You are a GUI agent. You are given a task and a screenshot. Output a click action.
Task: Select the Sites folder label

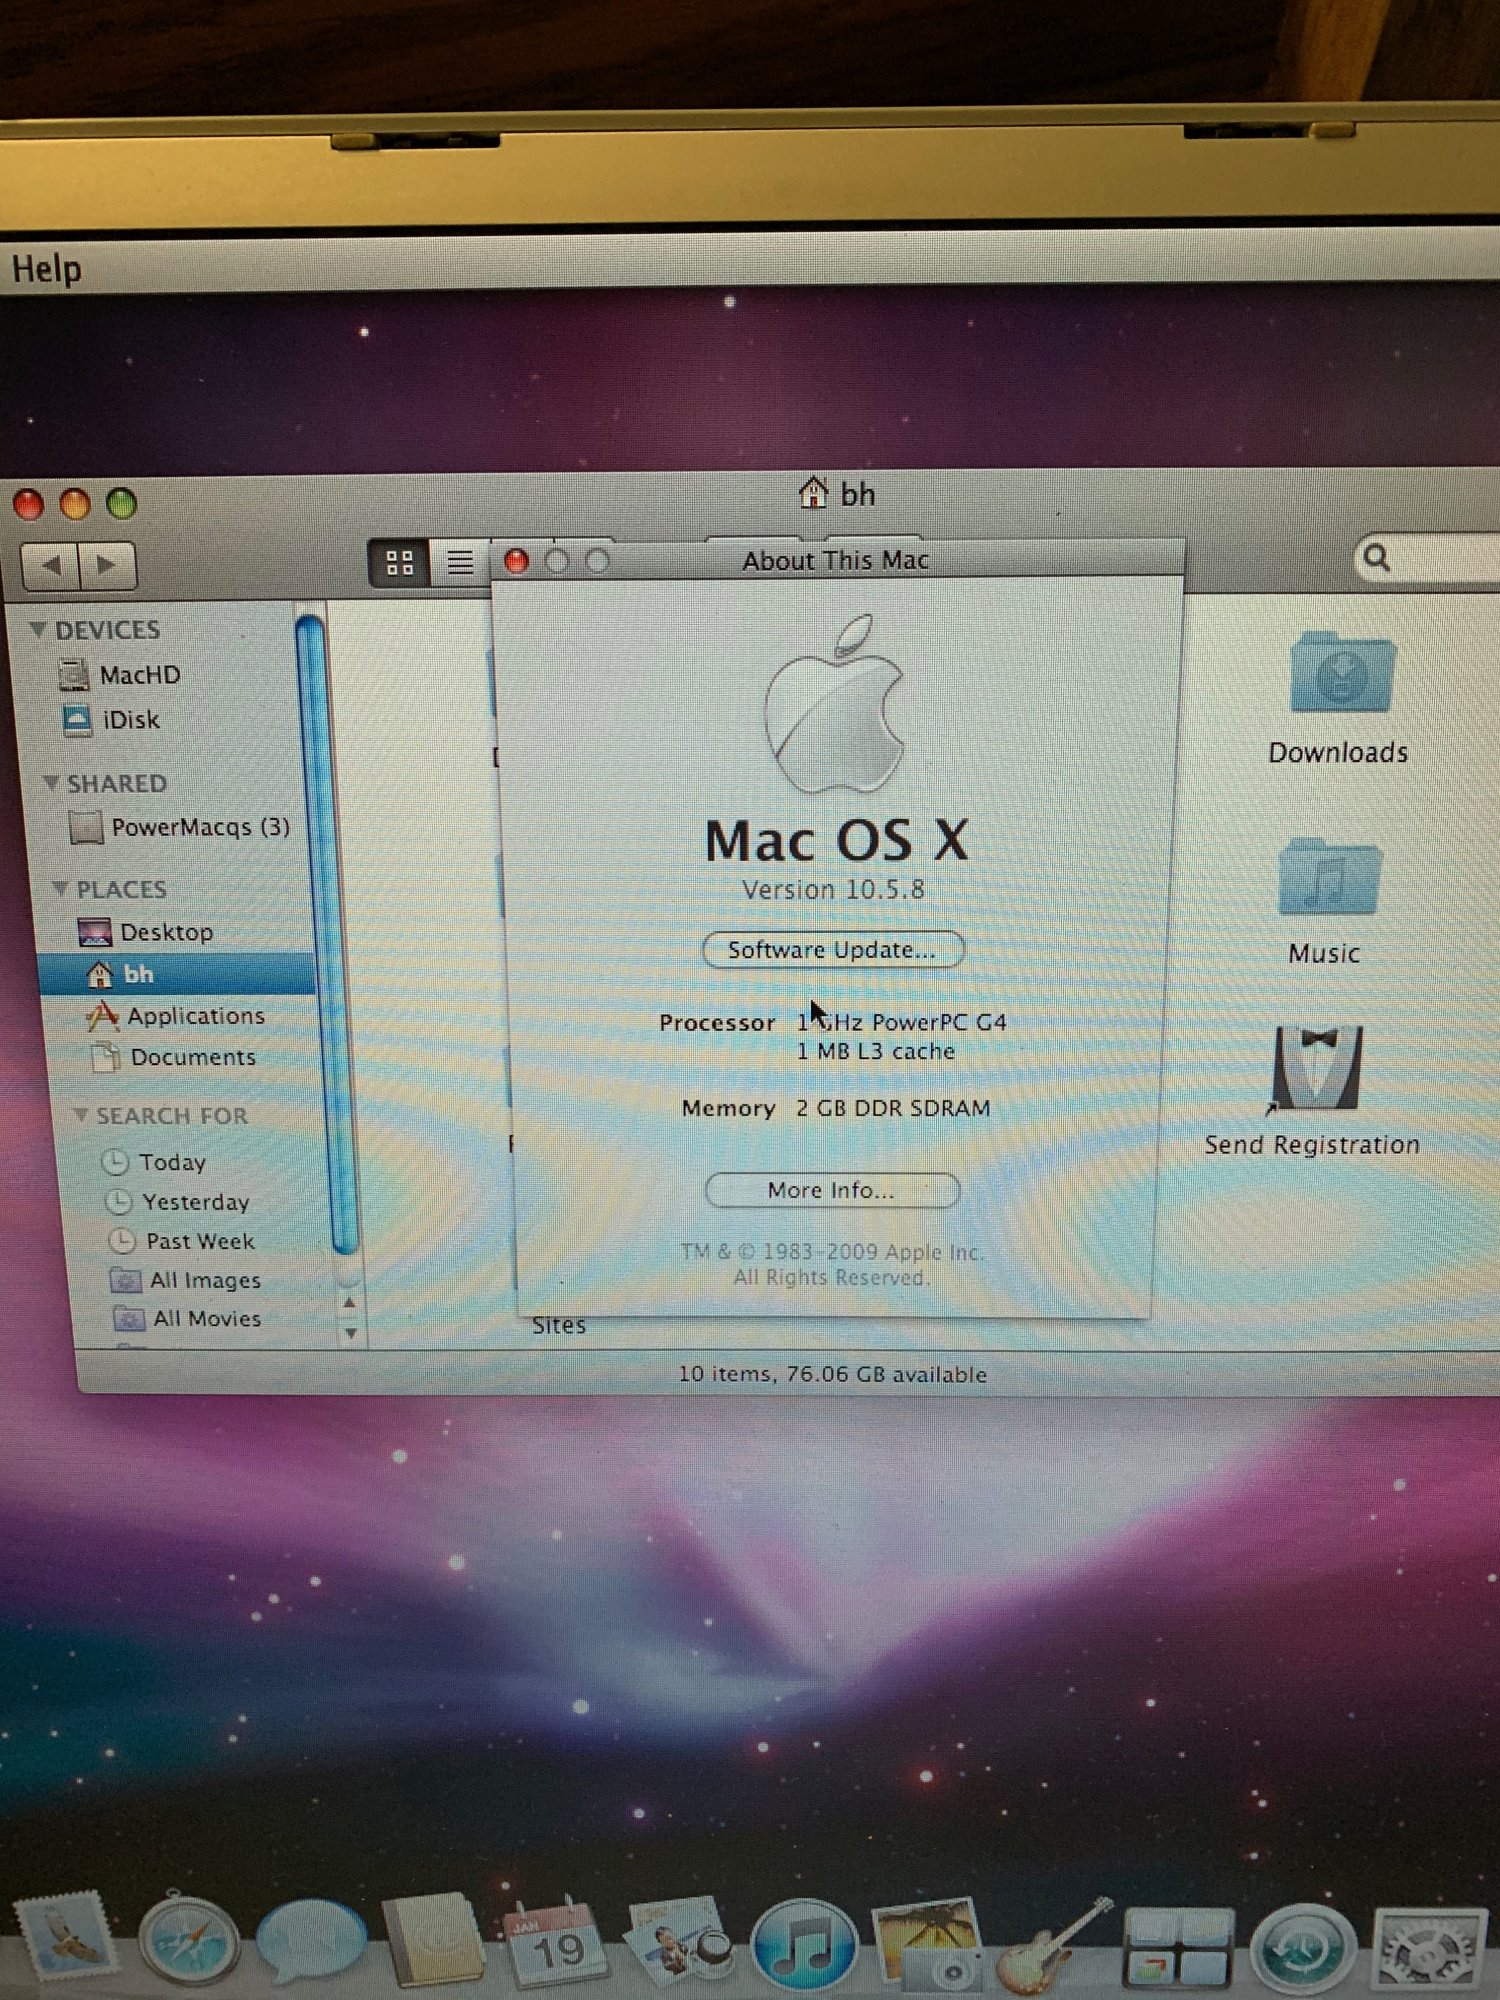pos(559,1325)
